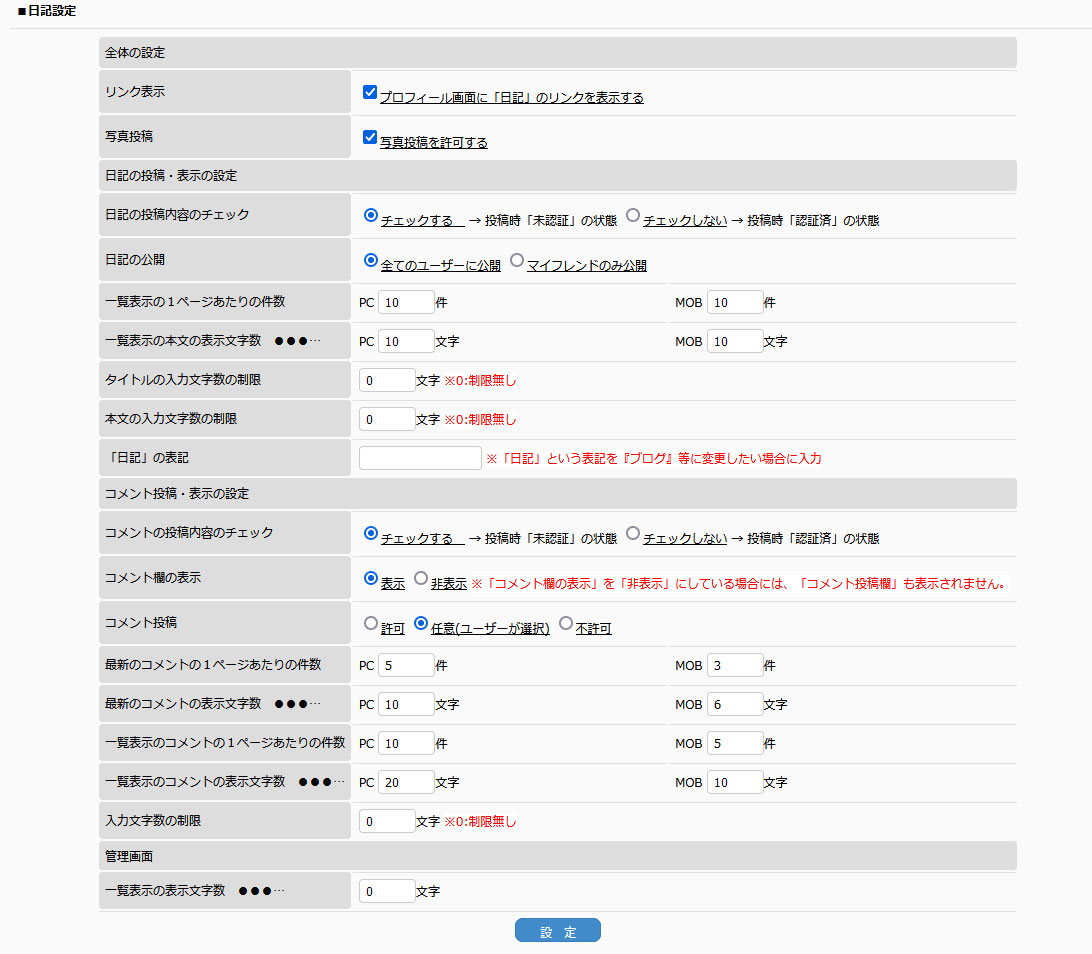The image size is (1092, 954).
Task: Select マイフレンドのみ公開 radio option
Action: pos(517,260)
